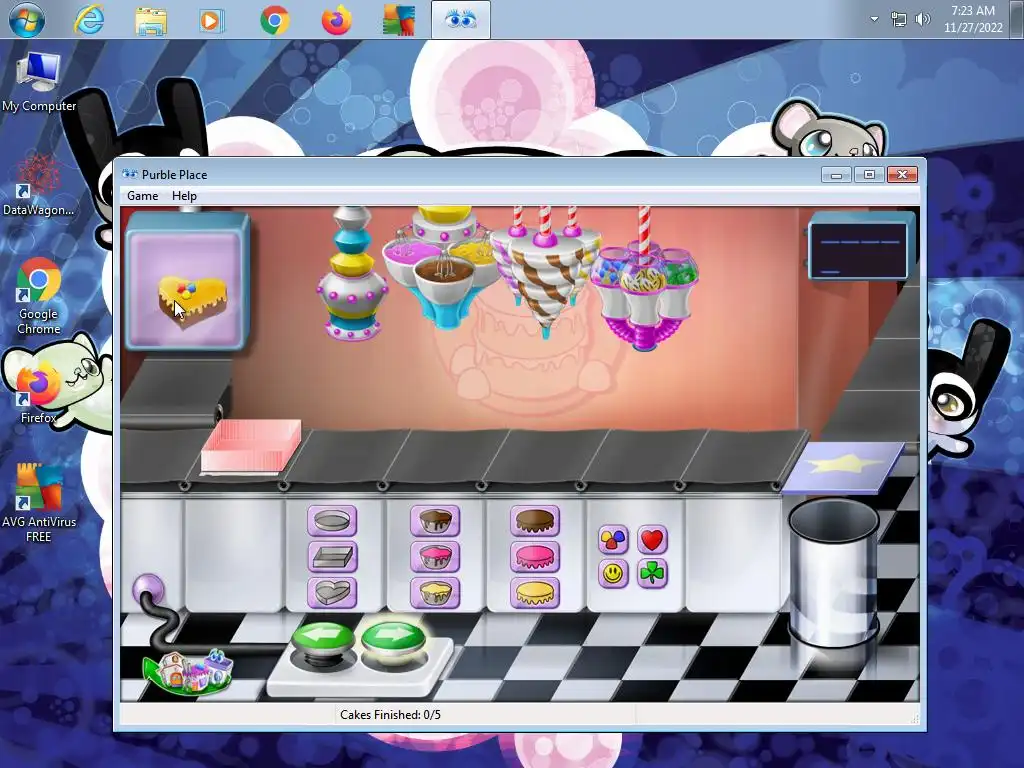Screen dimensions: 1024x768
Task: Close the Purble Place window
Action: click(902, 174)
